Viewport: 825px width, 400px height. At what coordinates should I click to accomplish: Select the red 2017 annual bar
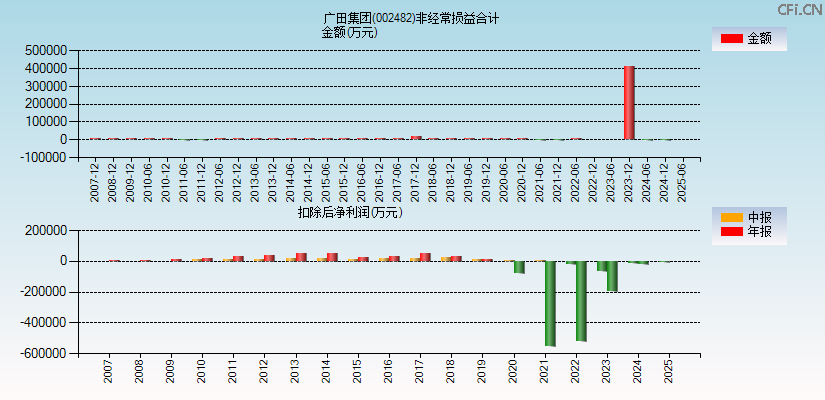point(426,257)
